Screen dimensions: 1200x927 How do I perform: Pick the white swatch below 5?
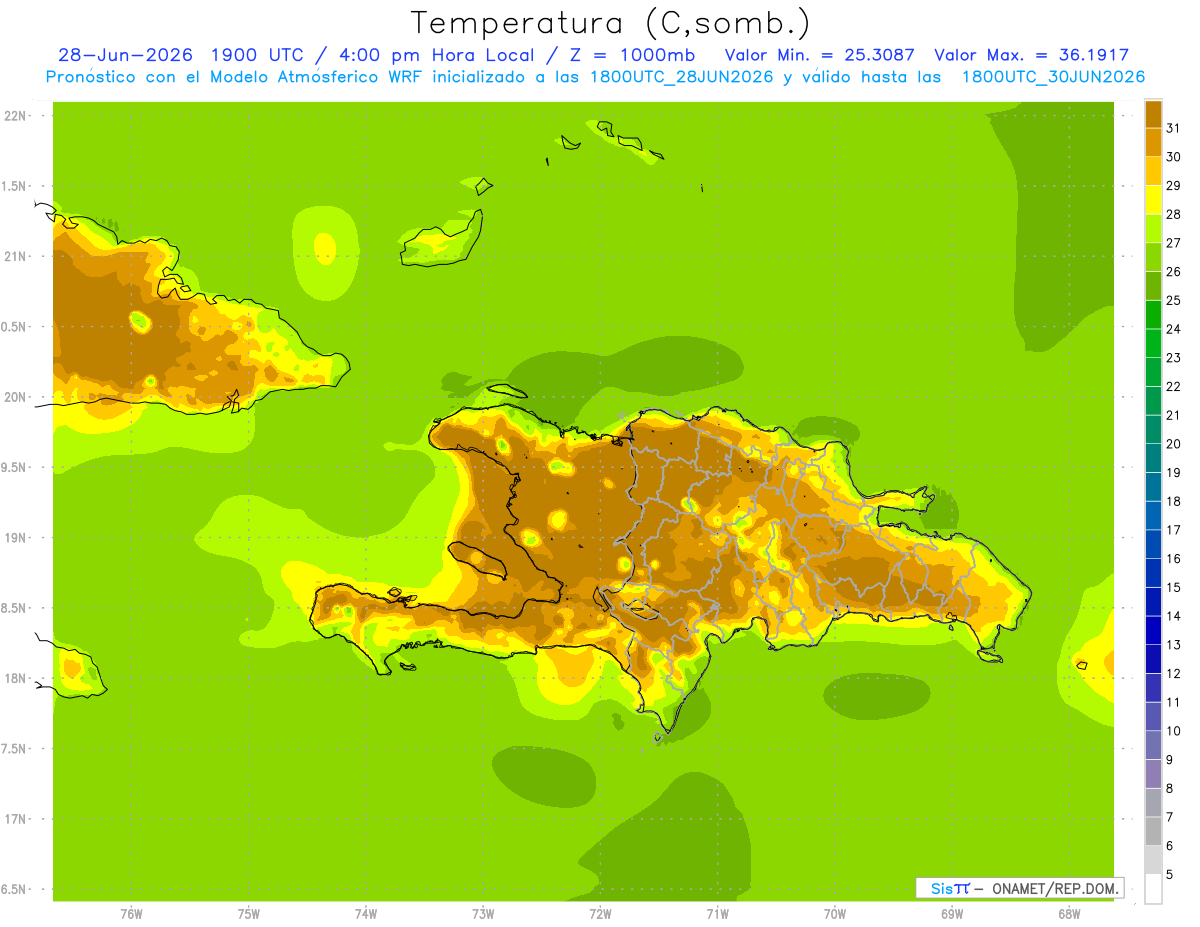(x=1153, y=889)
